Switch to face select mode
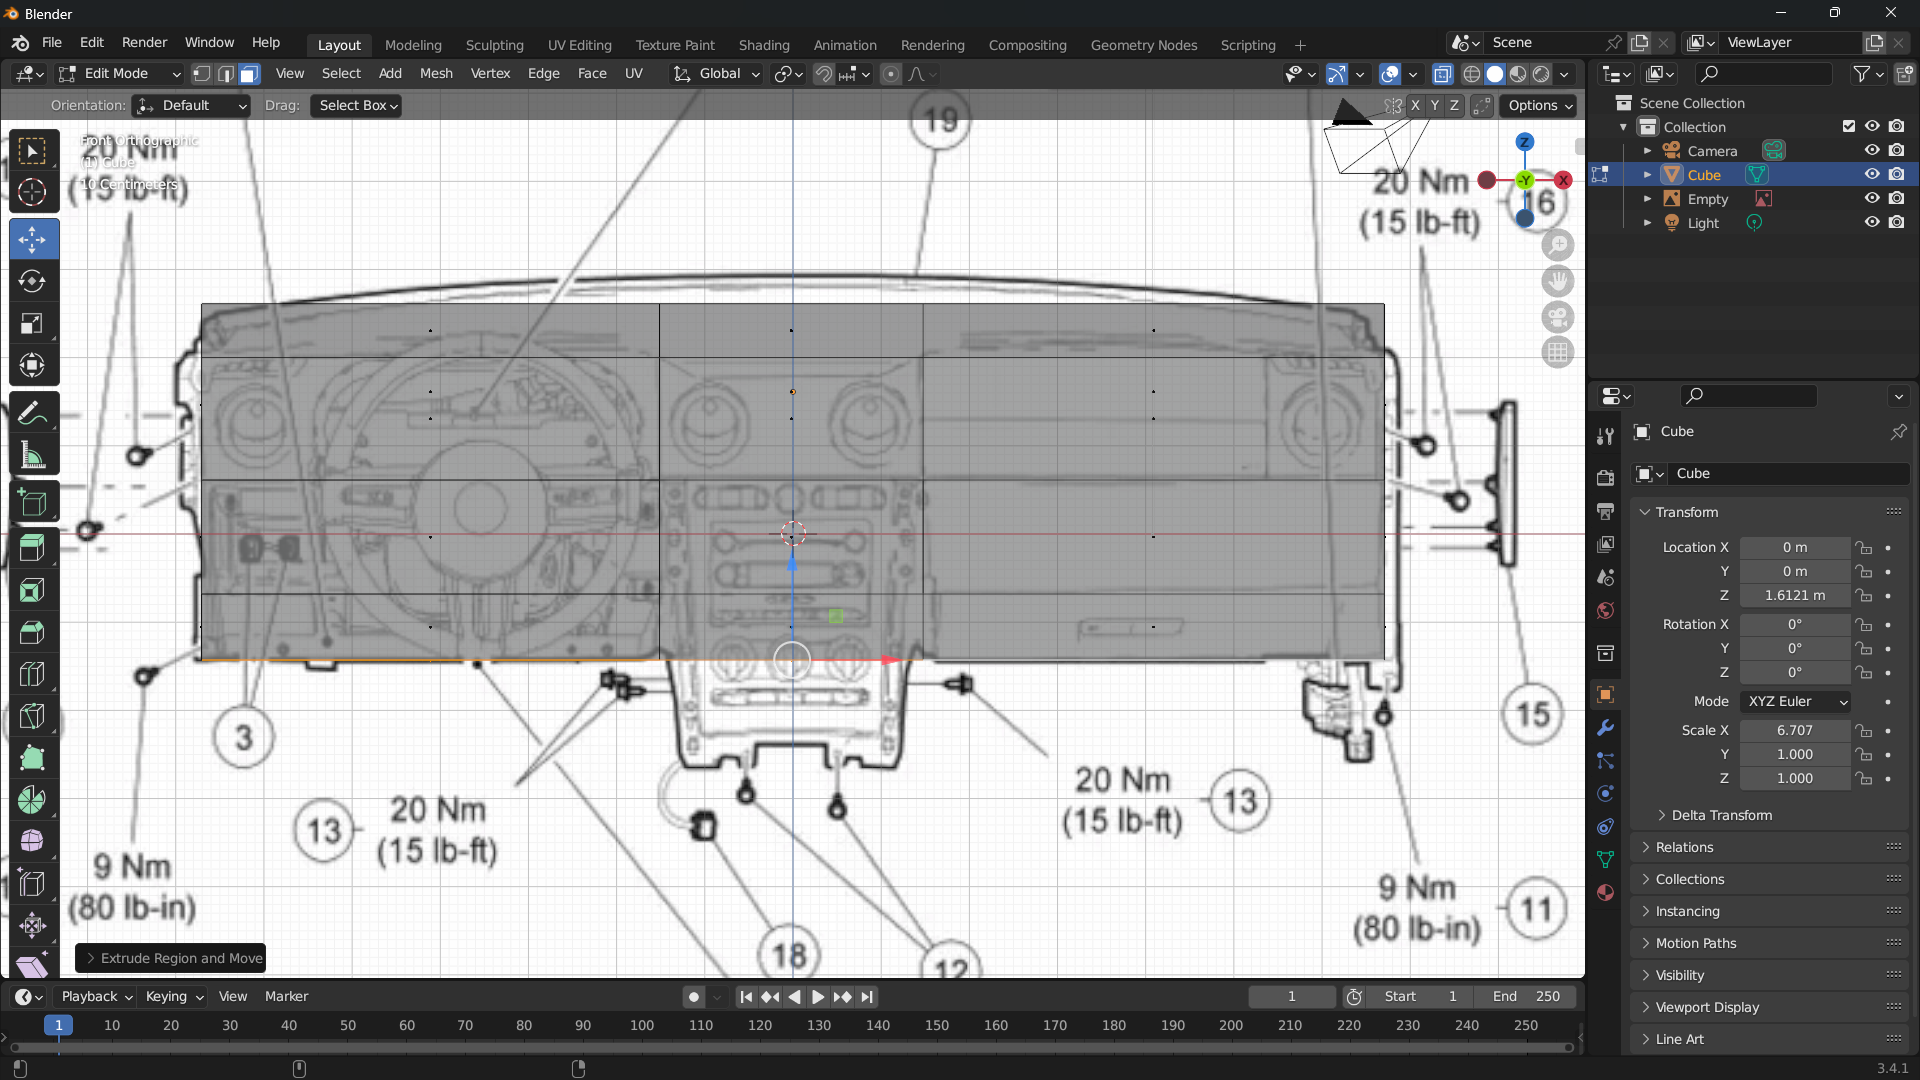 (249, 74)
